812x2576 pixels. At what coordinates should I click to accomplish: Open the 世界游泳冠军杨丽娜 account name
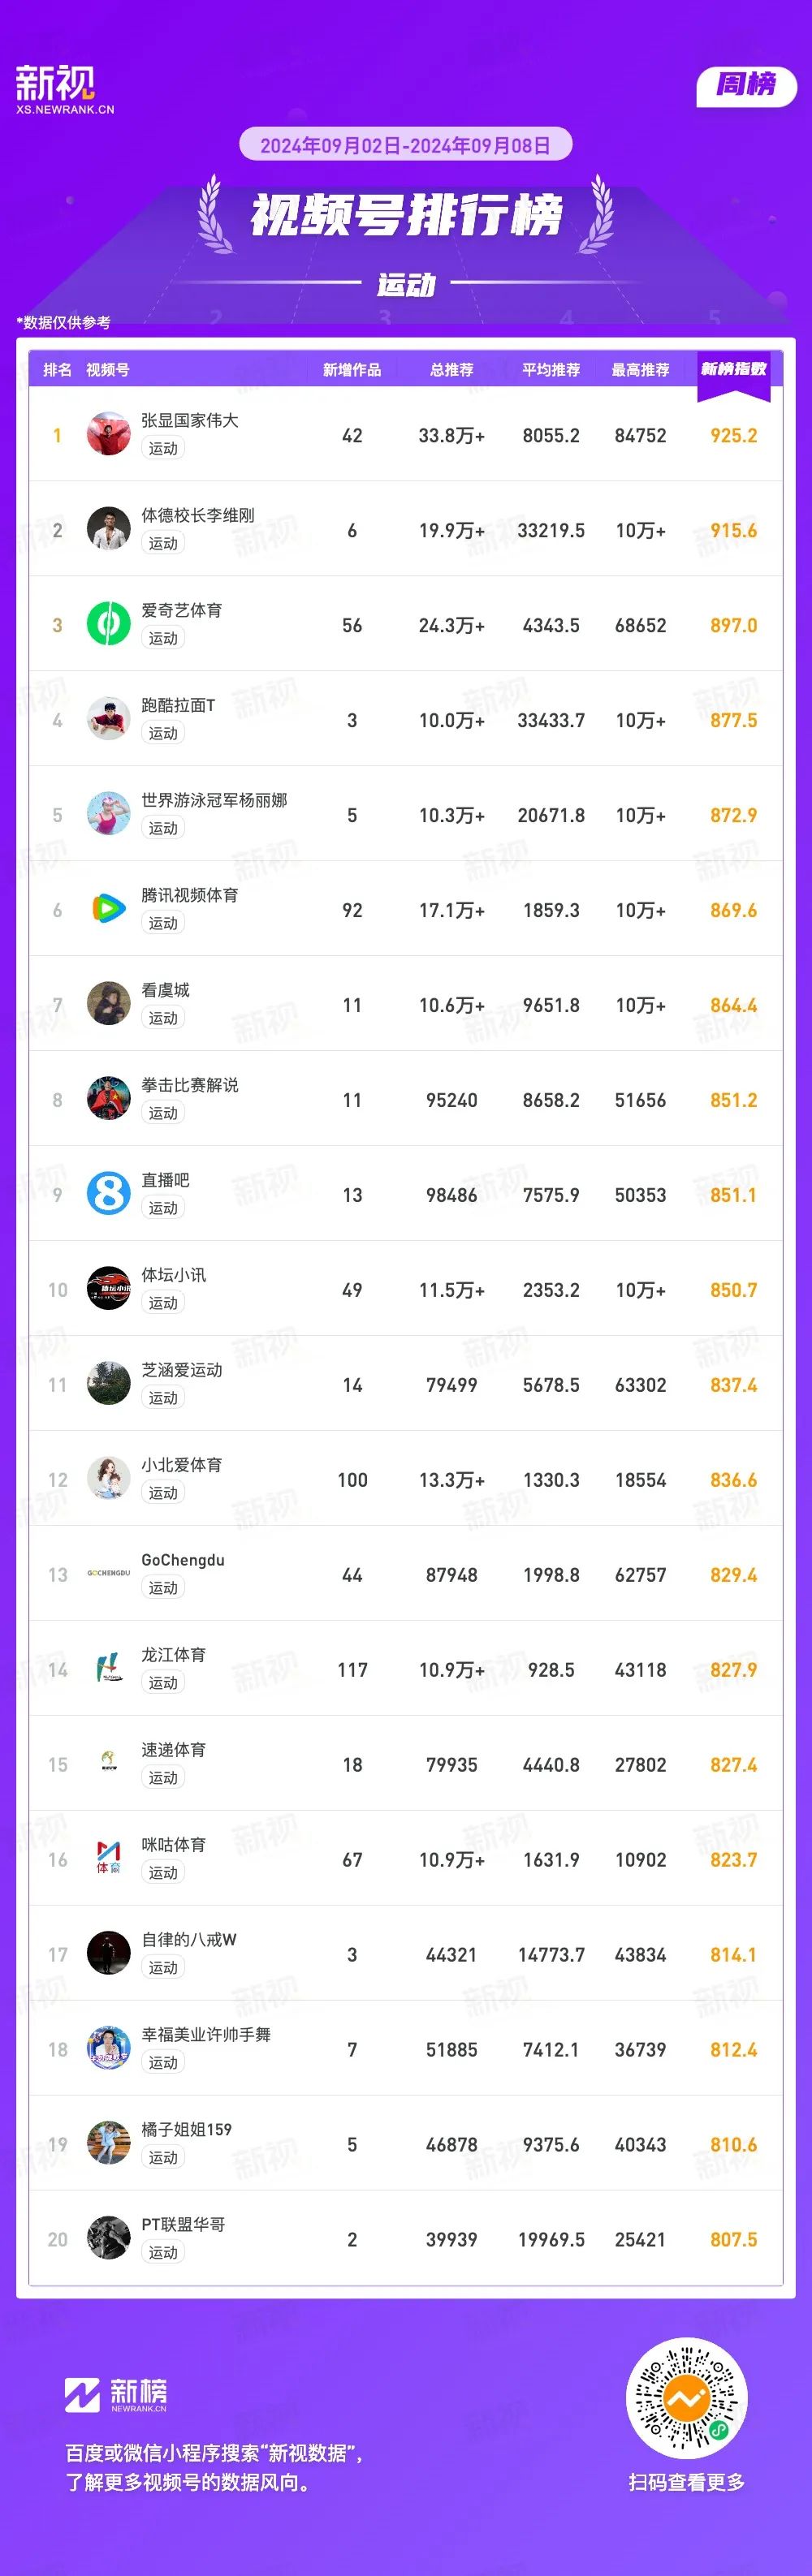click(214, 801)
